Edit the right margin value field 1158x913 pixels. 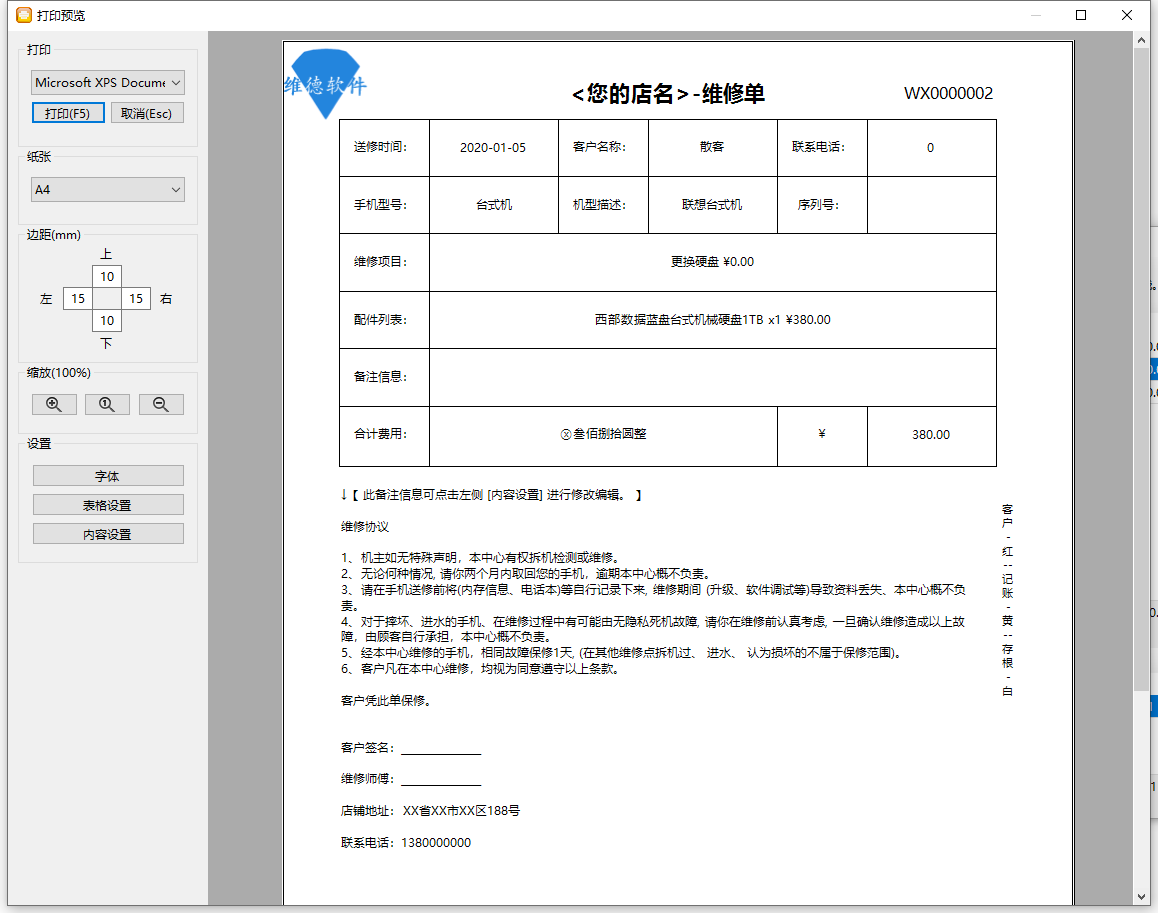pyautogui.click(x=136, y=298)
